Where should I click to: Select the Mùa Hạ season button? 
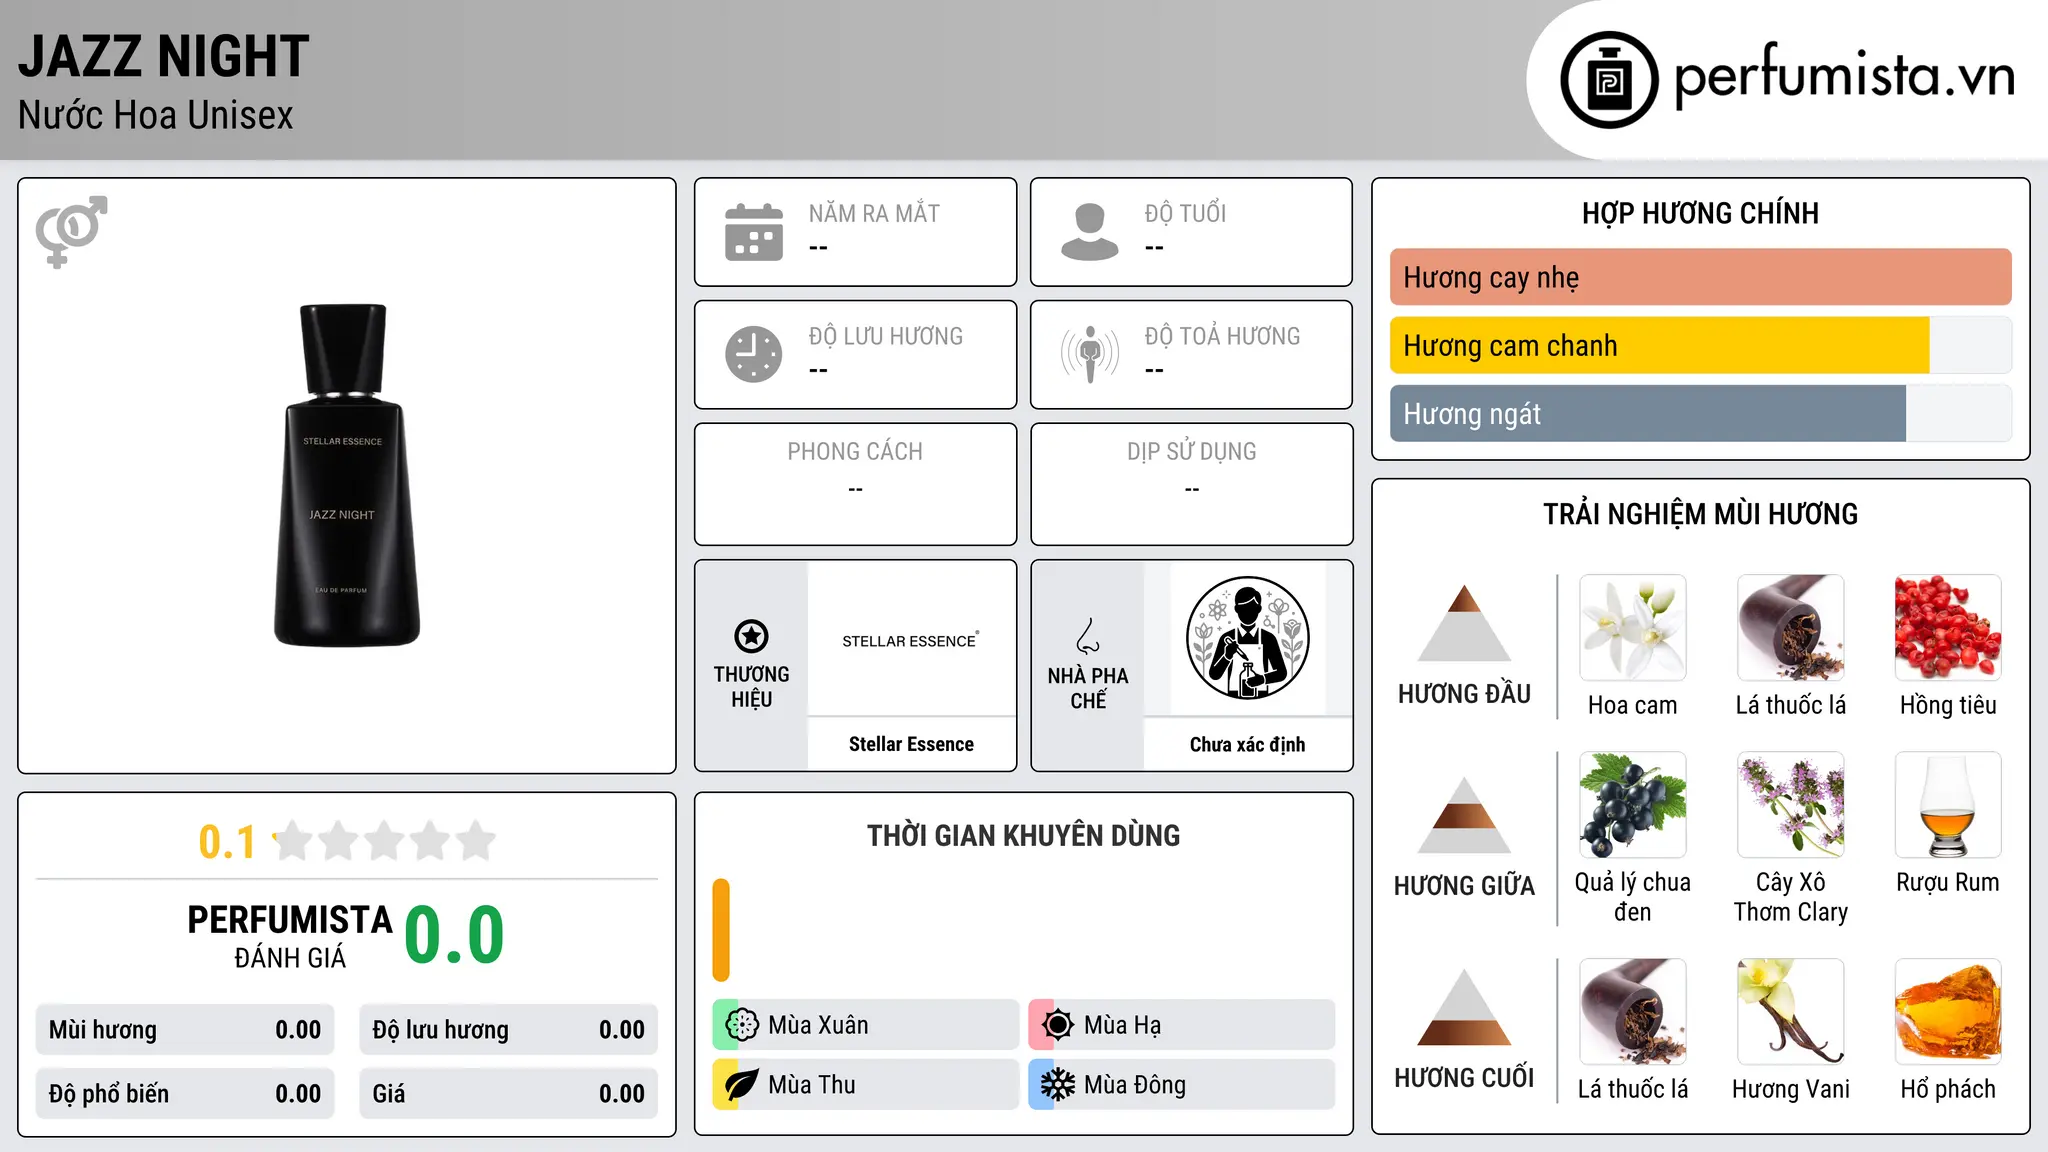pyautogui.click(x=1182, y=1025)
